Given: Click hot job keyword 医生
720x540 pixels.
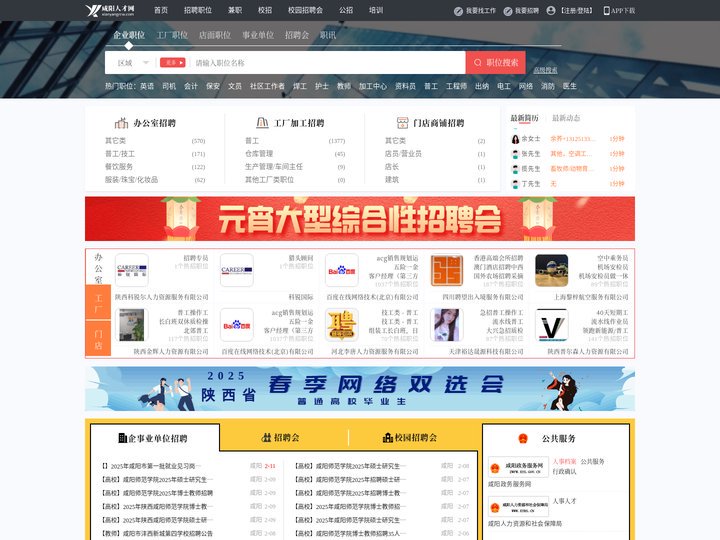Looking at the screenshot, I should point(569,86).
